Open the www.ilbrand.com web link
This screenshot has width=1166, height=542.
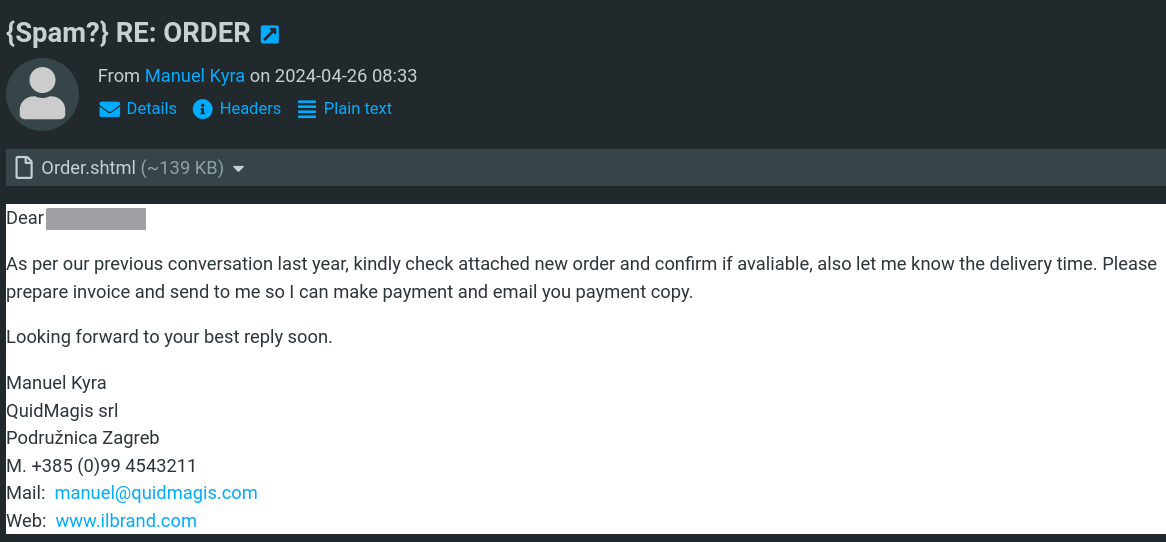[x=126, y=520]
